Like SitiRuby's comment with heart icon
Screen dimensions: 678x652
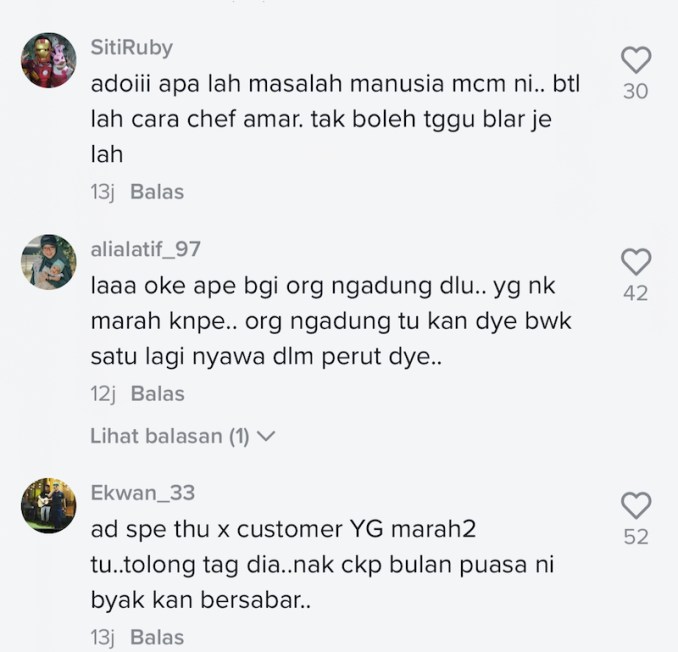tap(636, 60)
